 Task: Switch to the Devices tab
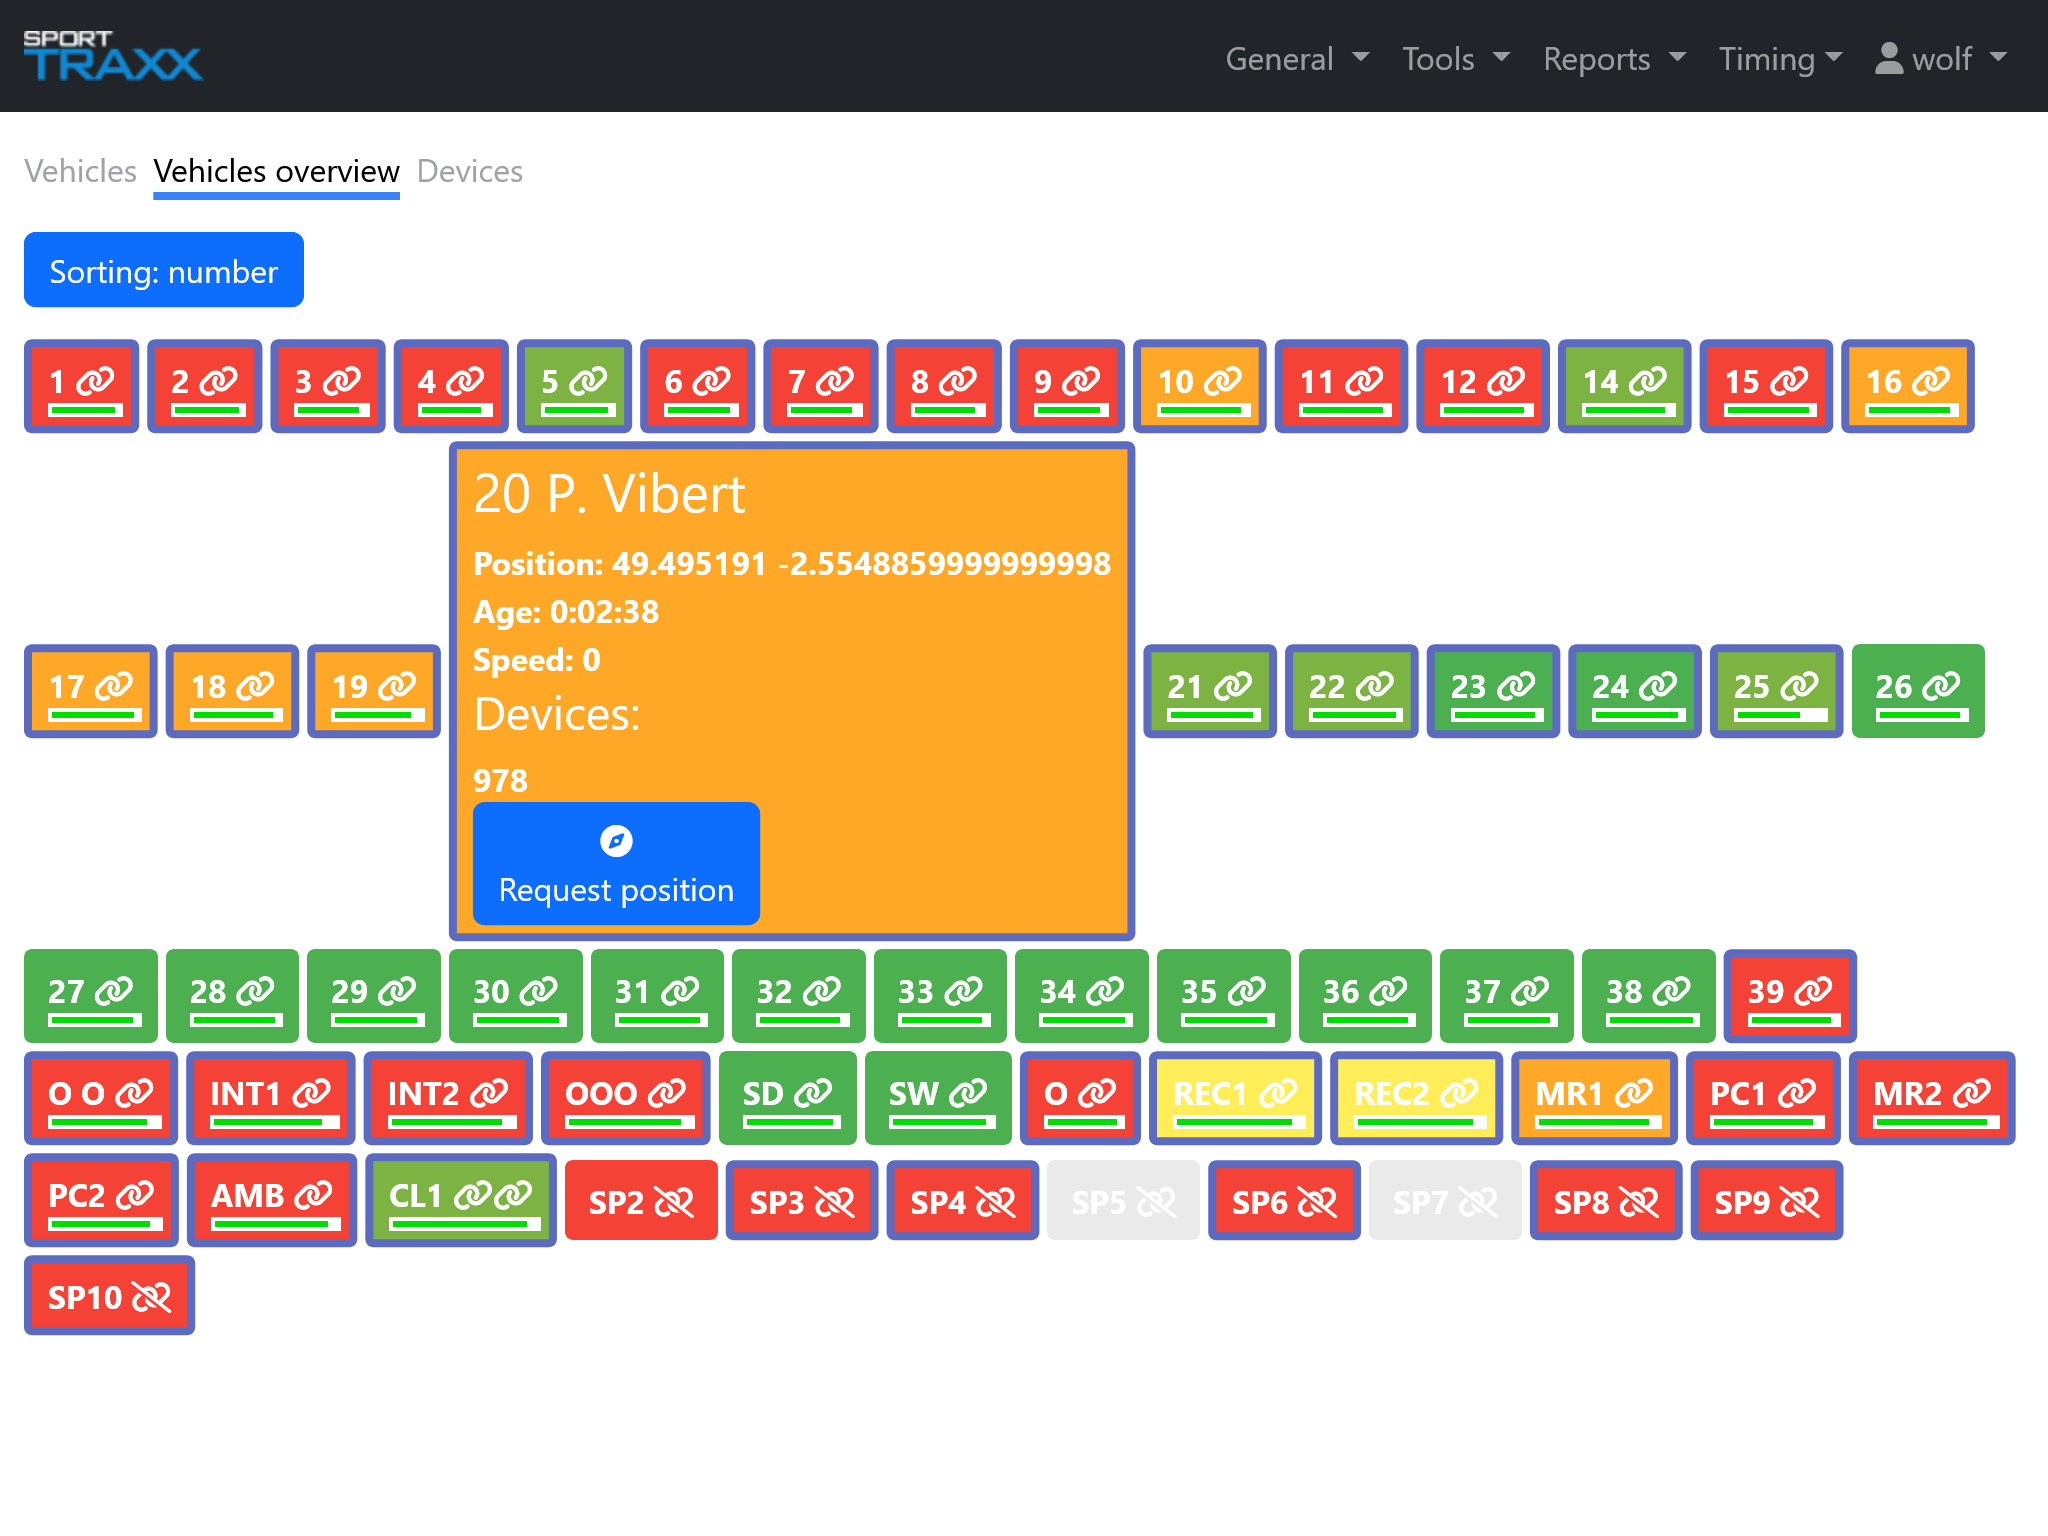tap(470, 171)
